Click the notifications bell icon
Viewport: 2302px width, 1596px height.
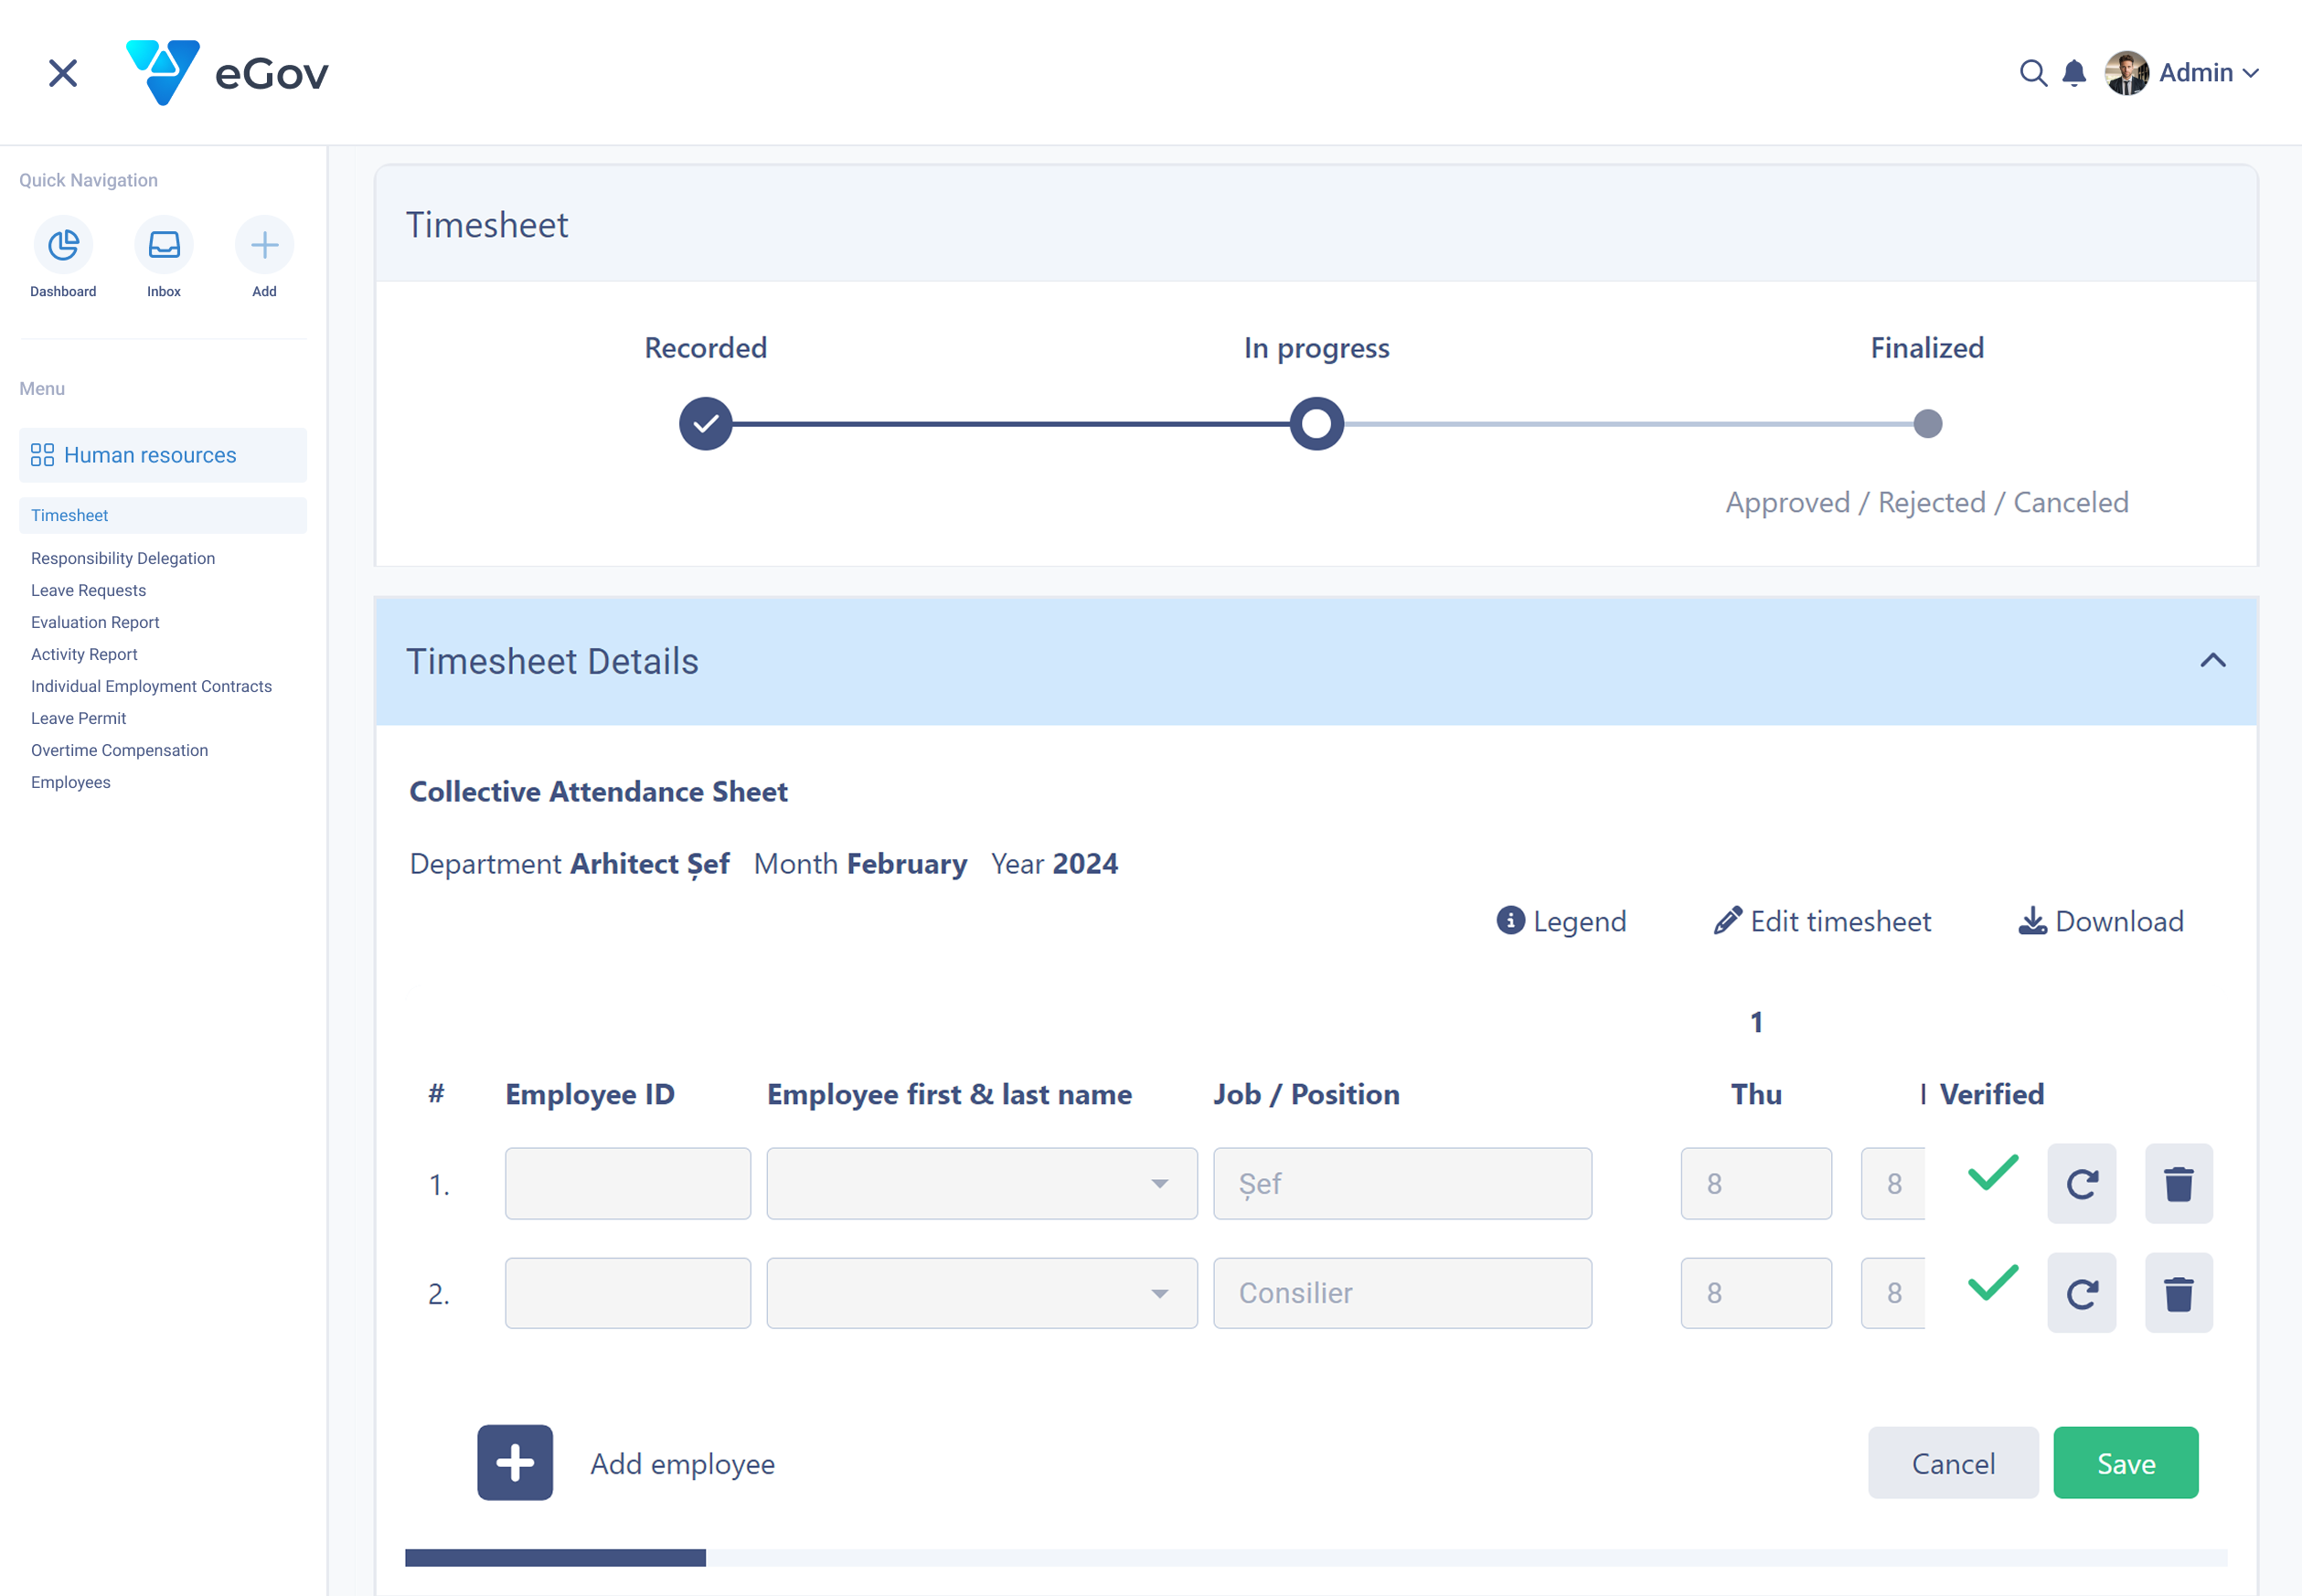coord(2074,73)
